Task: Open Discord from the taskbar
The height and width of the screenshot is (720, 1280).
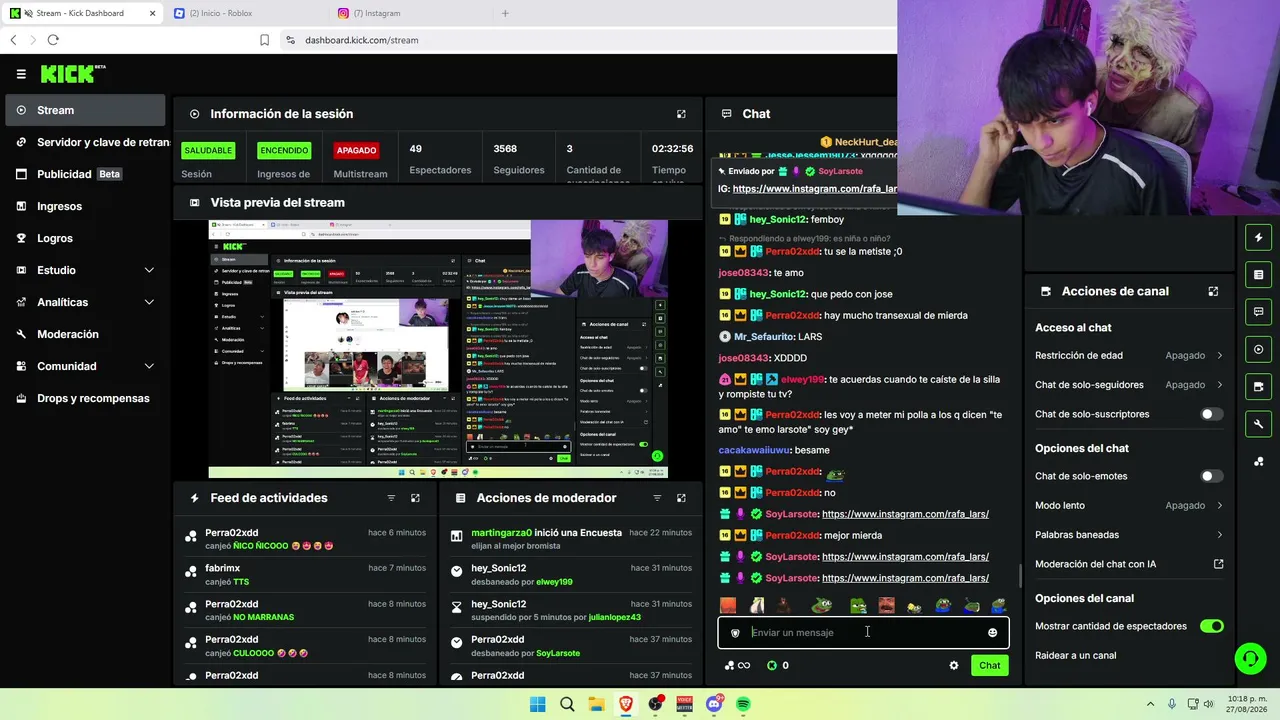Action: pyautogui.click(x=714, y=704)
